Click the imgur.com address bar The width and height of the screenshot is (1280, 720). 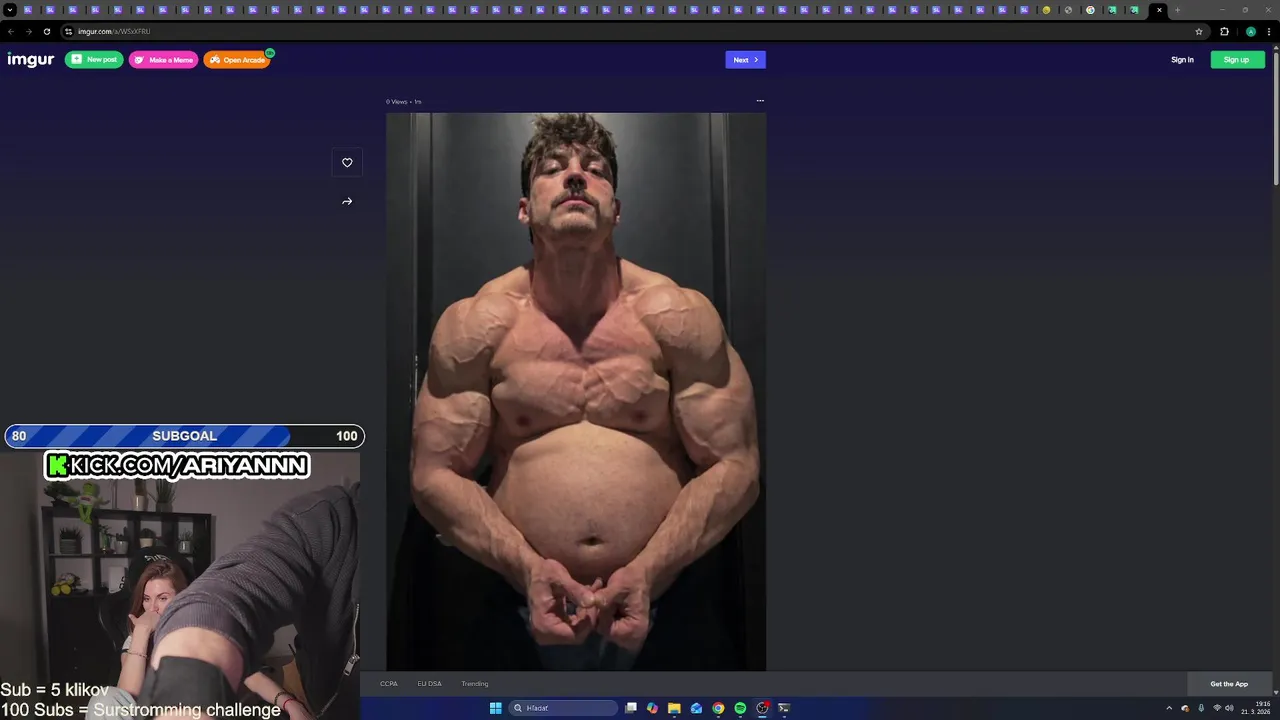[635, 31]
